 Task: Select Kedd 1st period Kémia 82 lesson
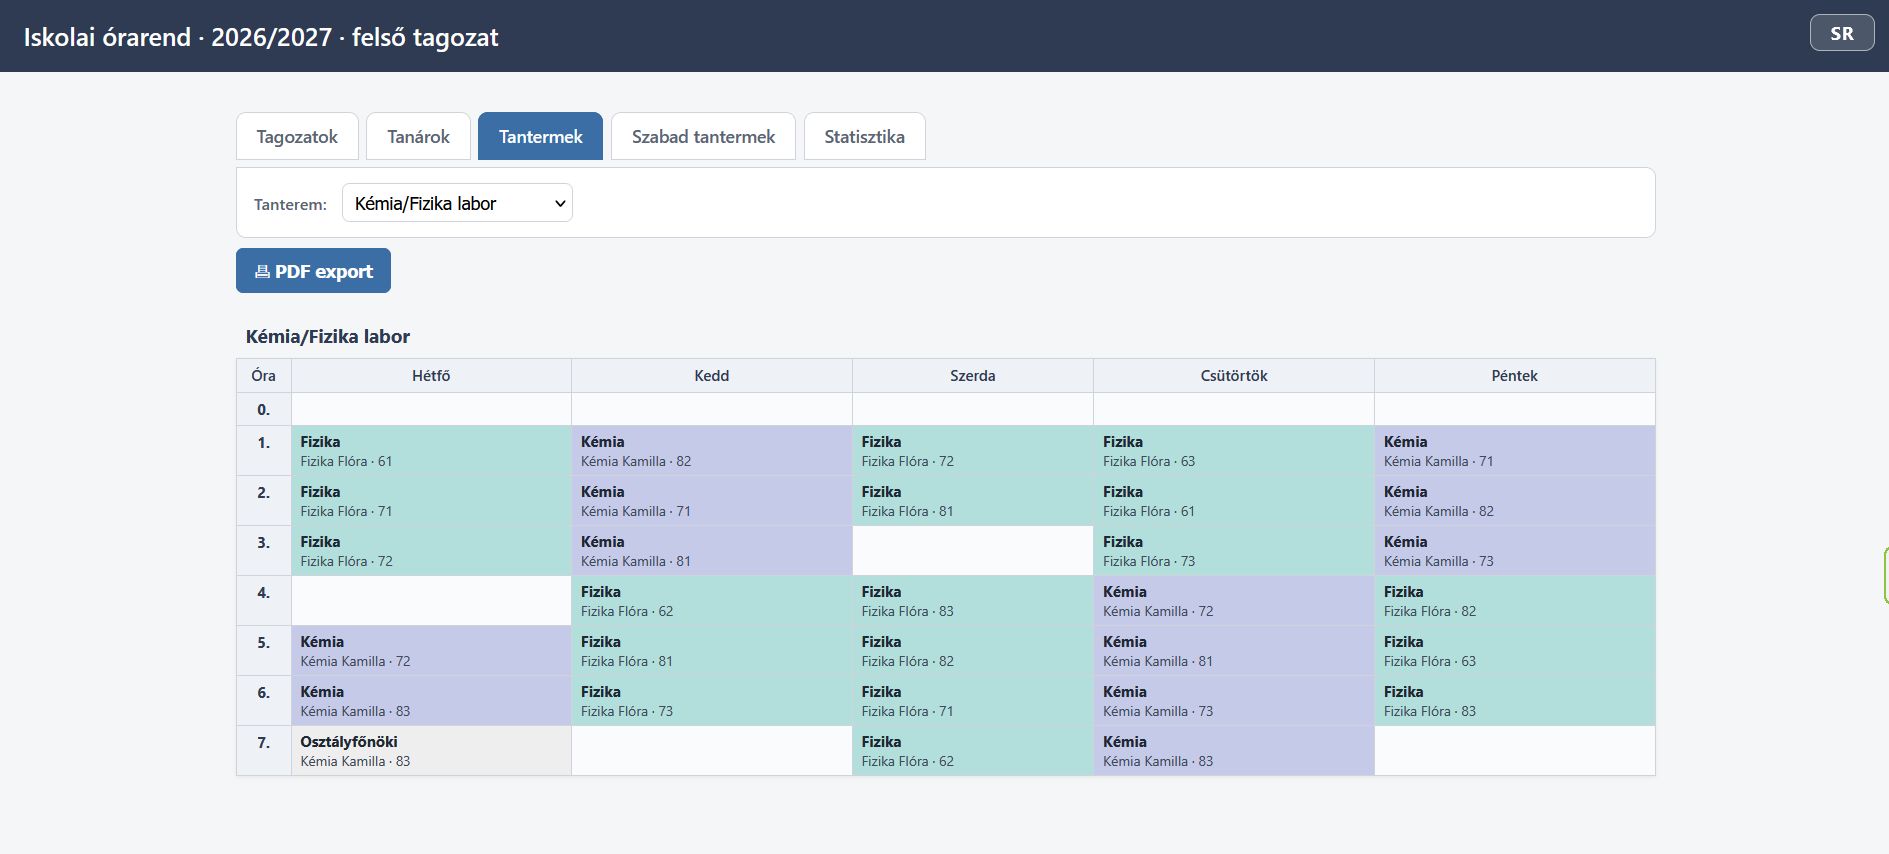click(712, 451)
